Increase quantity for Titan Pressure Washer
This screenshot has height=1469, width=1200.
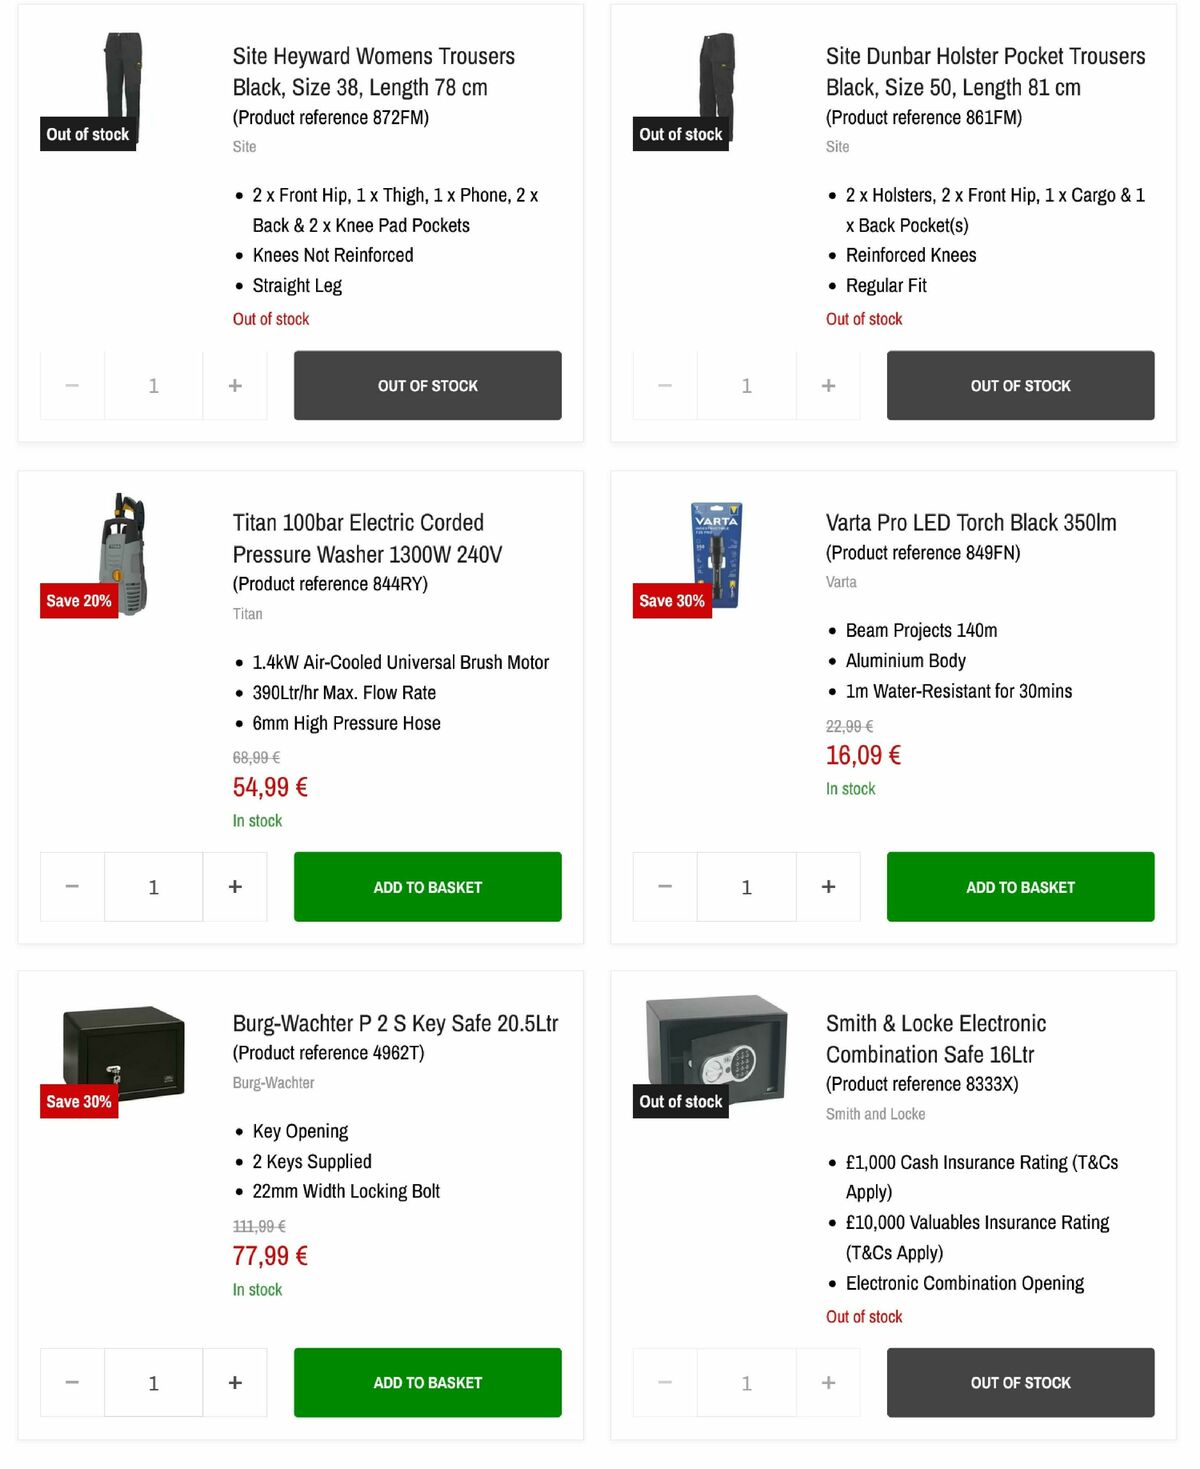tap(234, 886)
